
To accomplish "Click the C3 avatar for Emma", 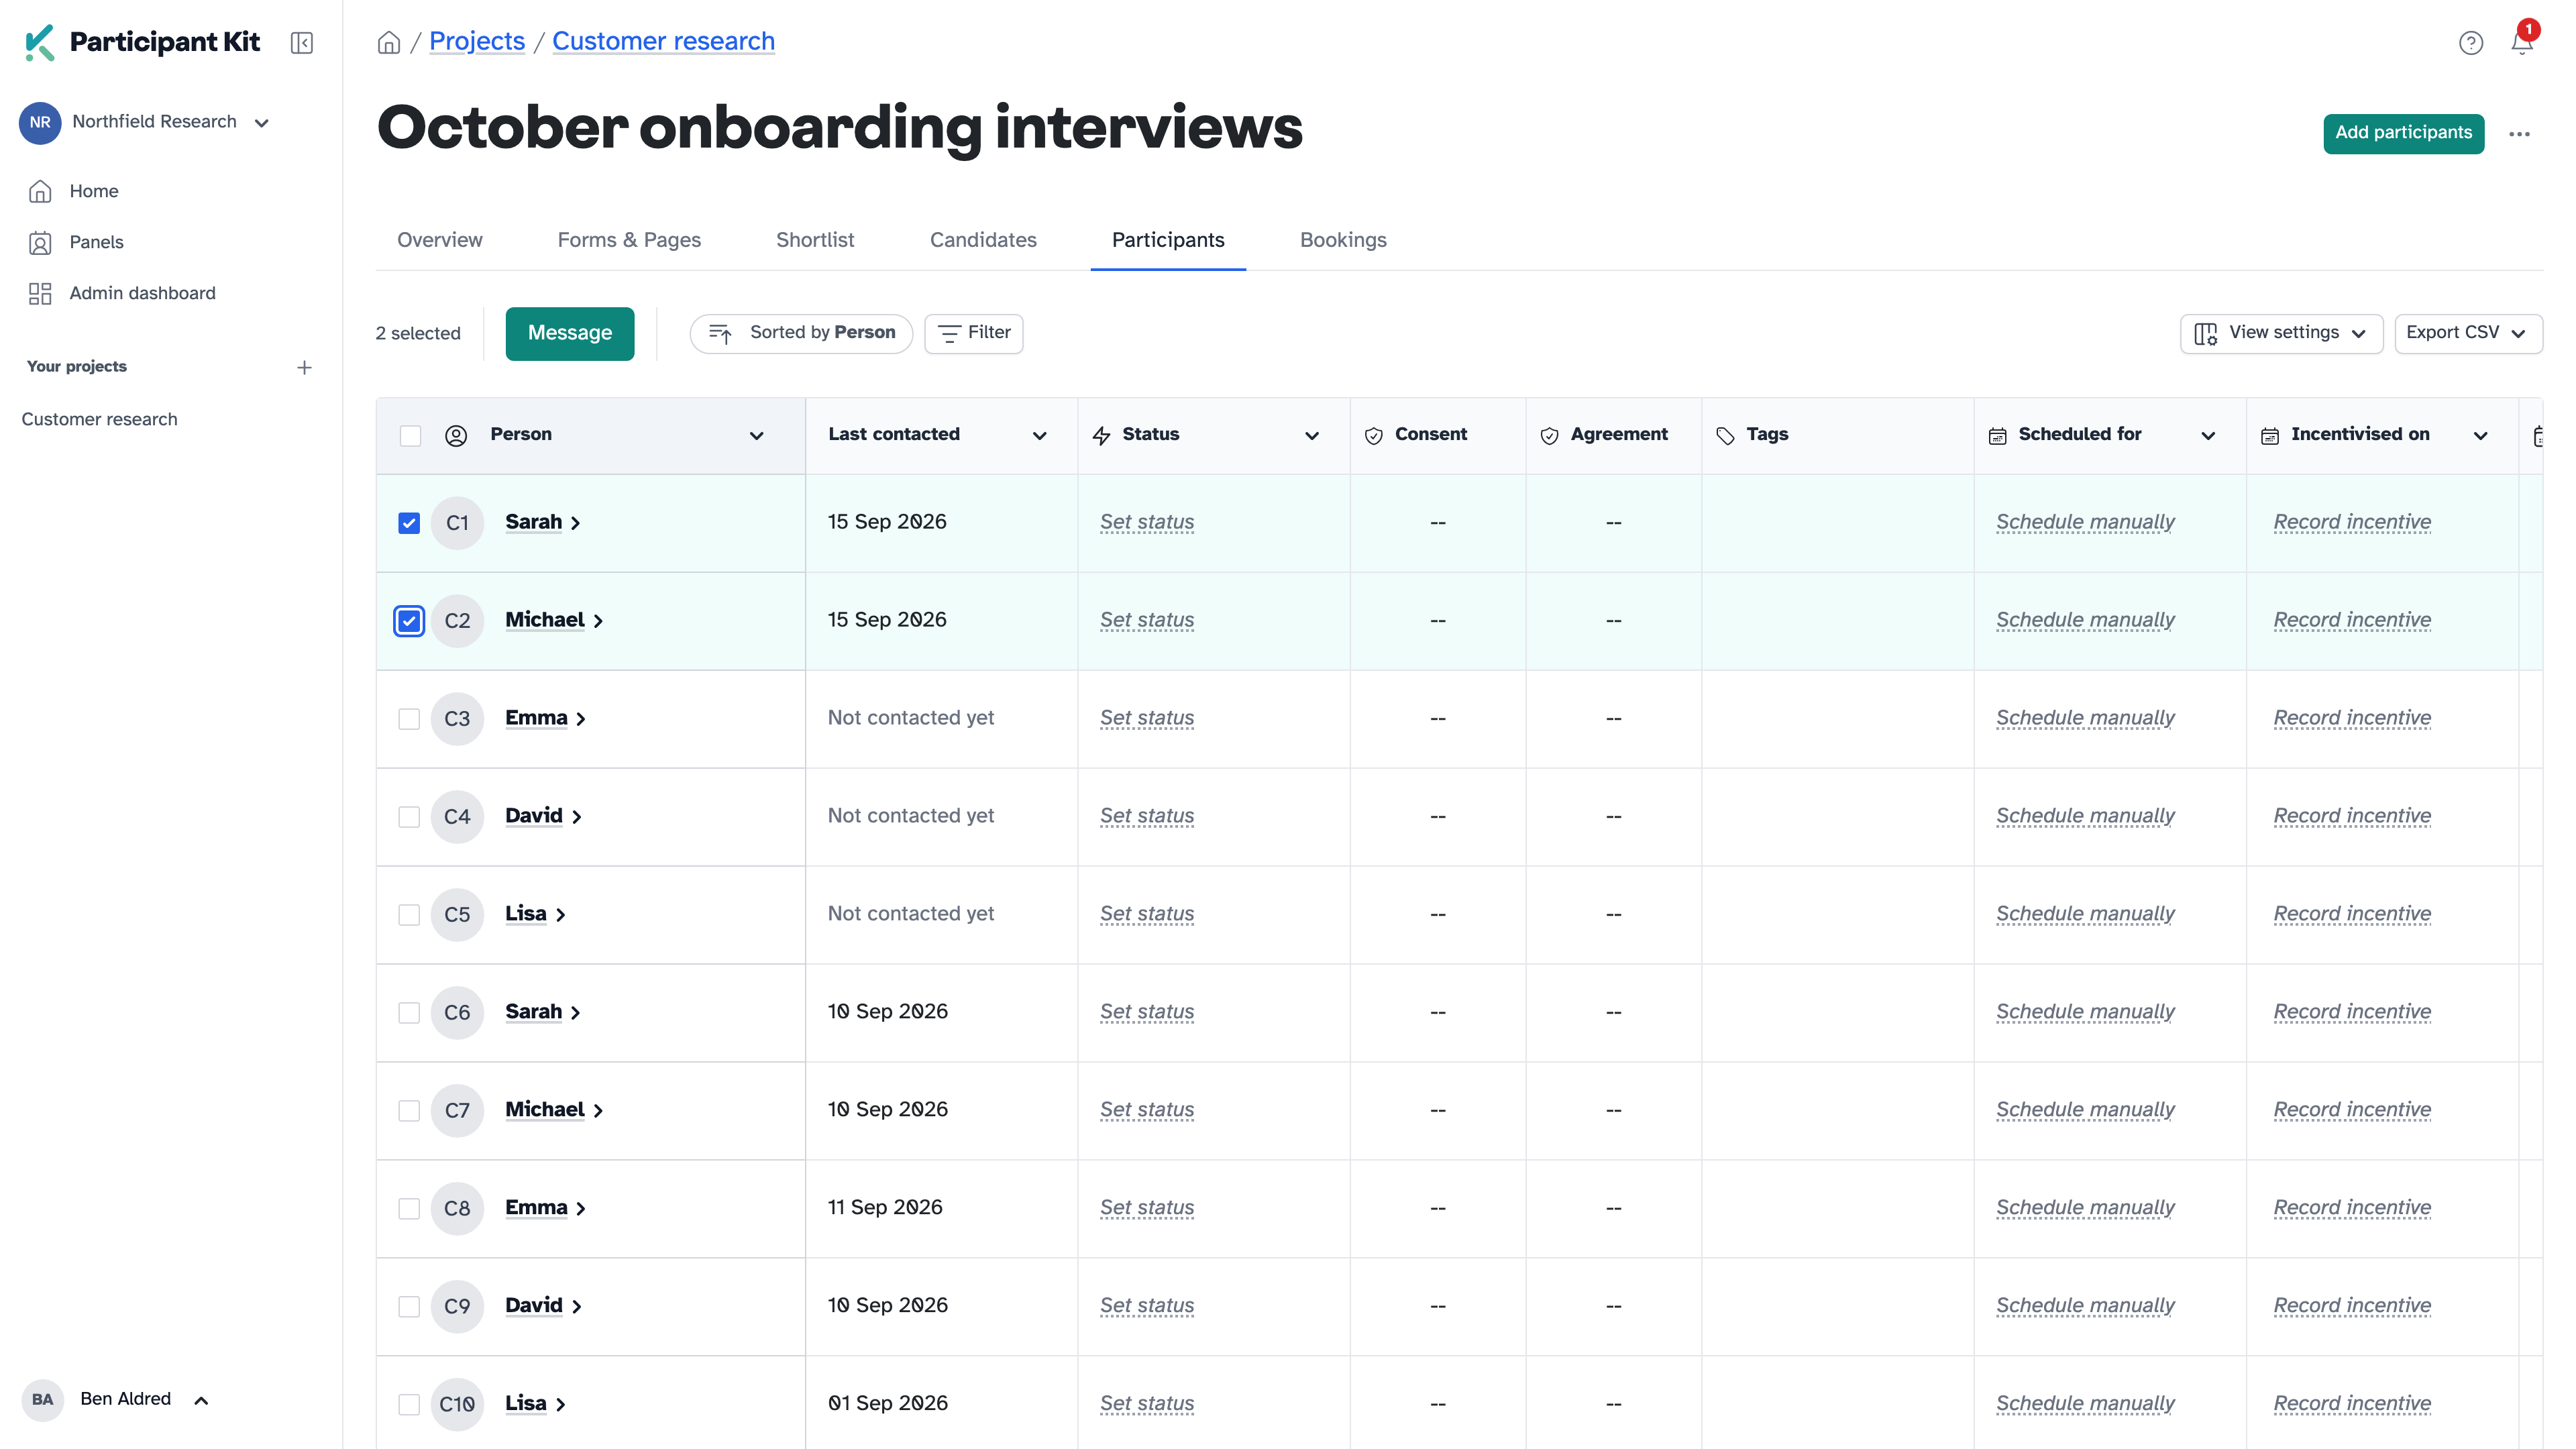I will (457, 718).
